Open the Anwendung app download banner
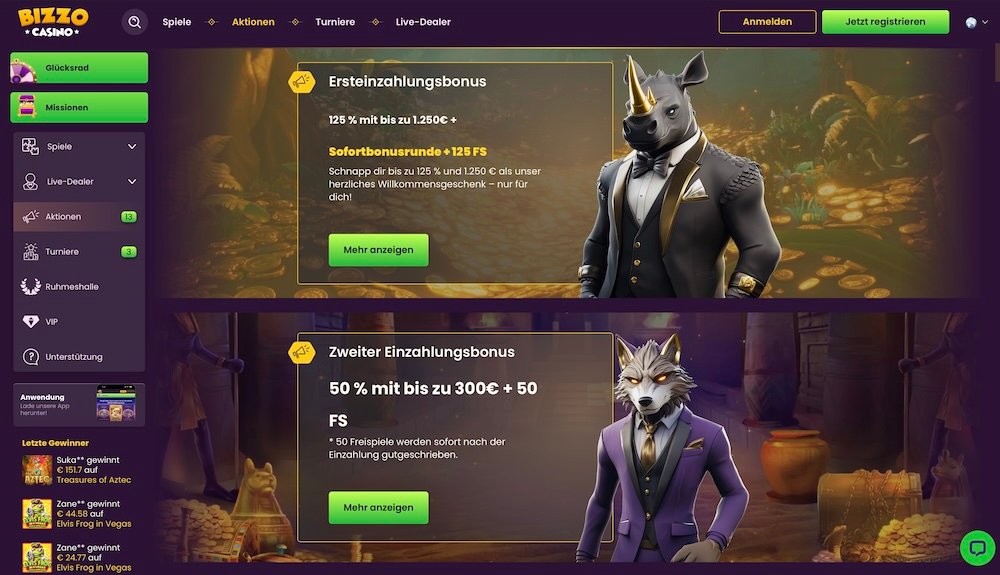 79,405
